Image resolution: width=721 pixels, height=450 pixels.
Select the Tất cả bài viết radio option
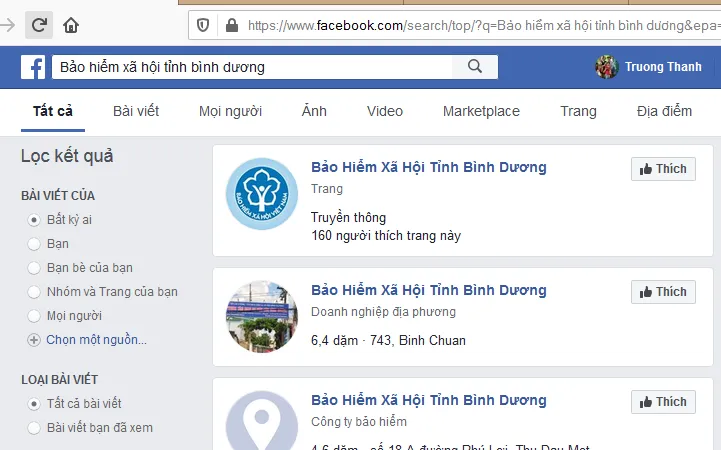click(34, 404)
